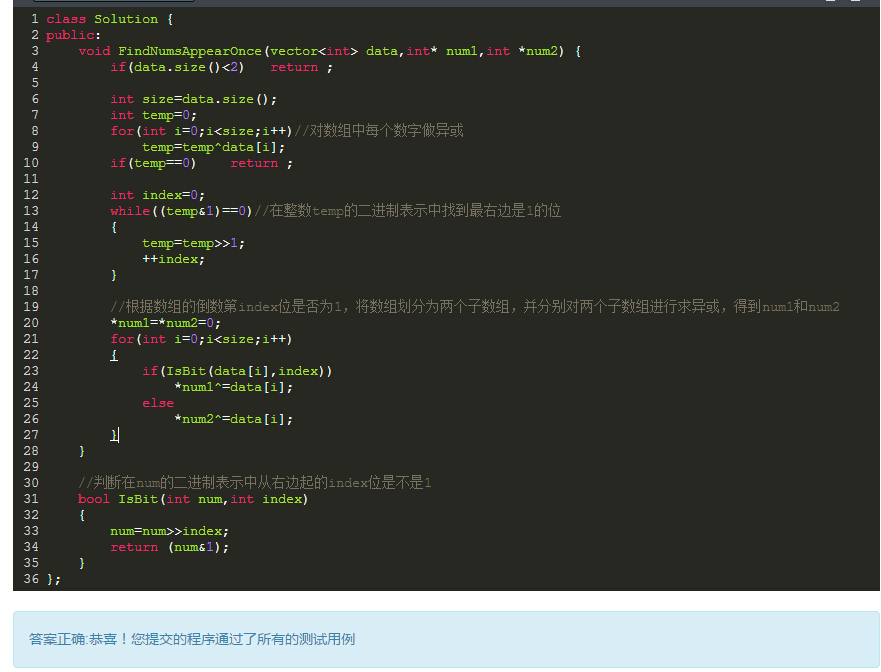Place cursor on 'if(data.size()<2) return ;' line
The width and height of the screenshot is (881, 672).
[x=221, y=67]
